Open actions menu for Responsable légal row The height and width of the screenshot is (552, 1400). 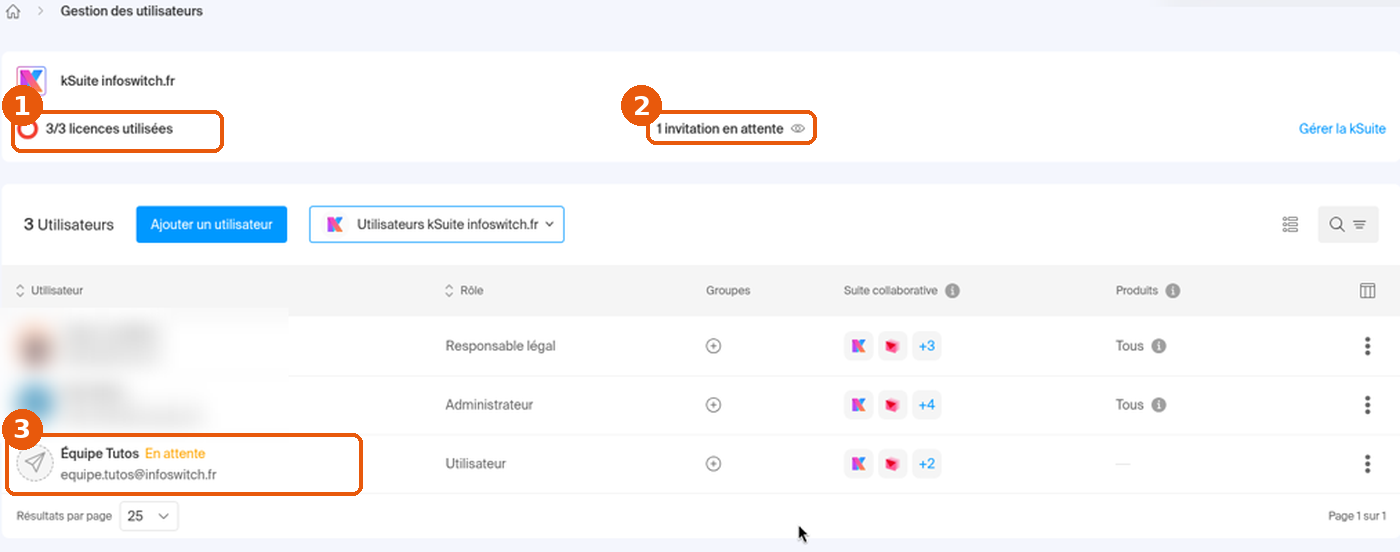(x=1367, y=346)
